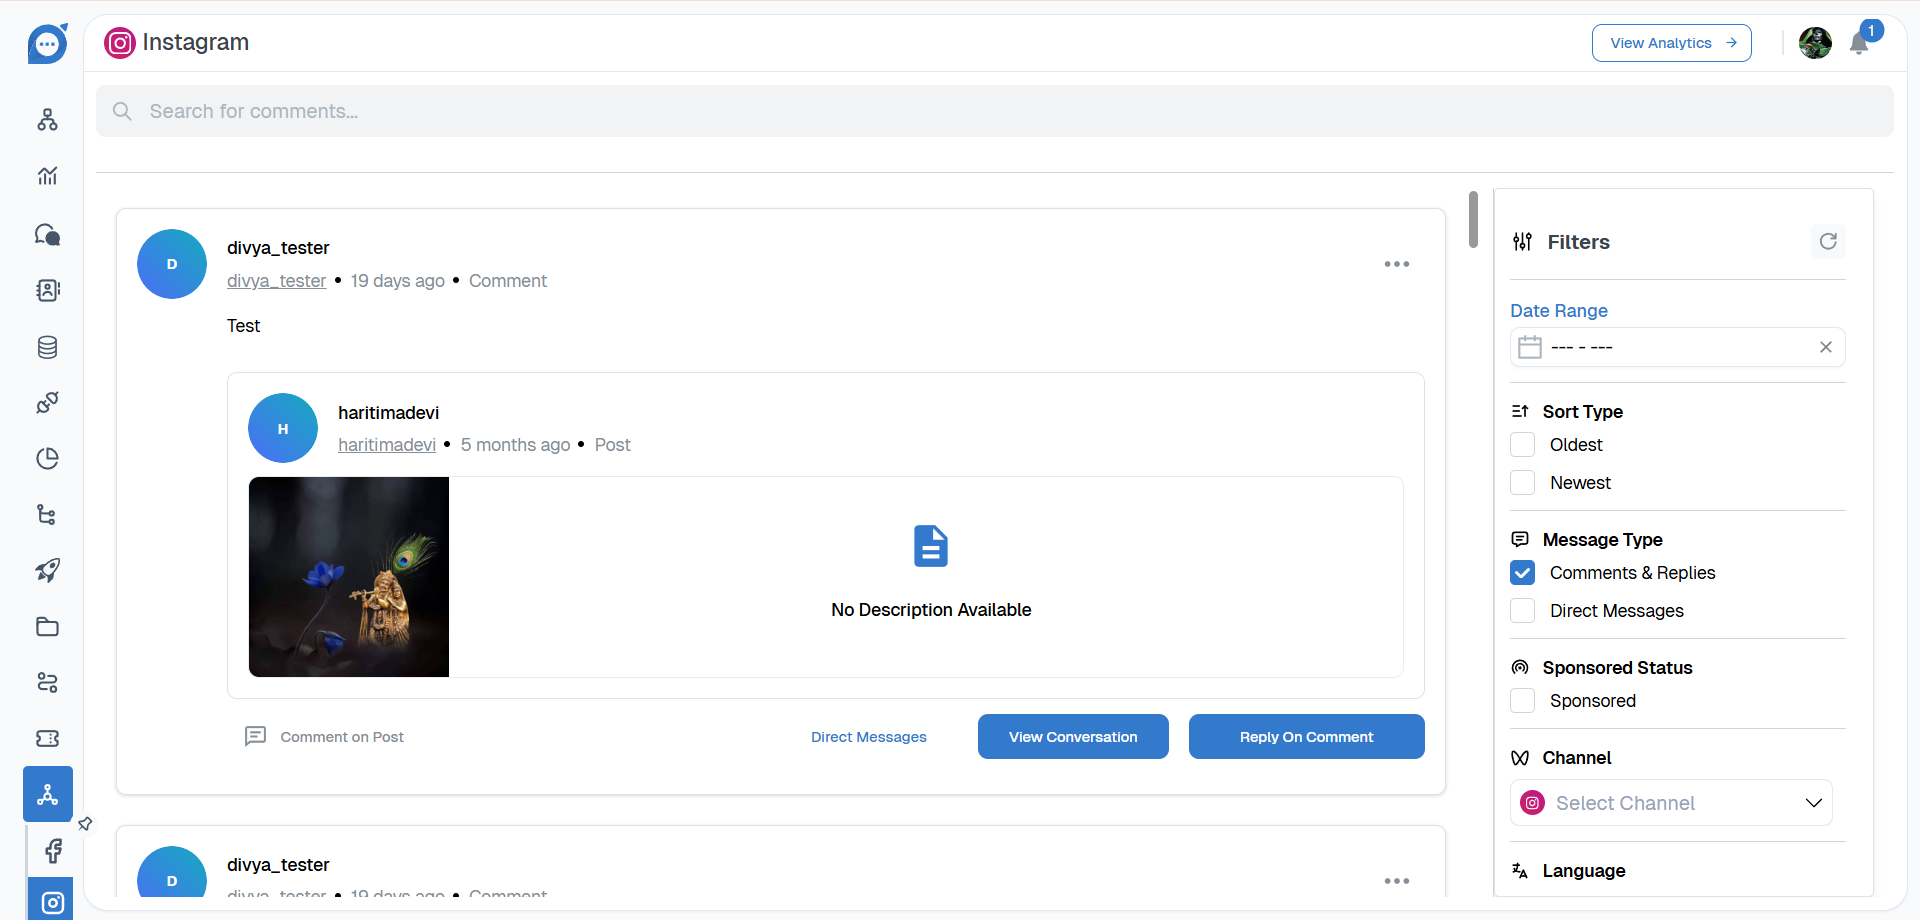
Task: Click the document icon above No Description
Action: click(931, 546)
